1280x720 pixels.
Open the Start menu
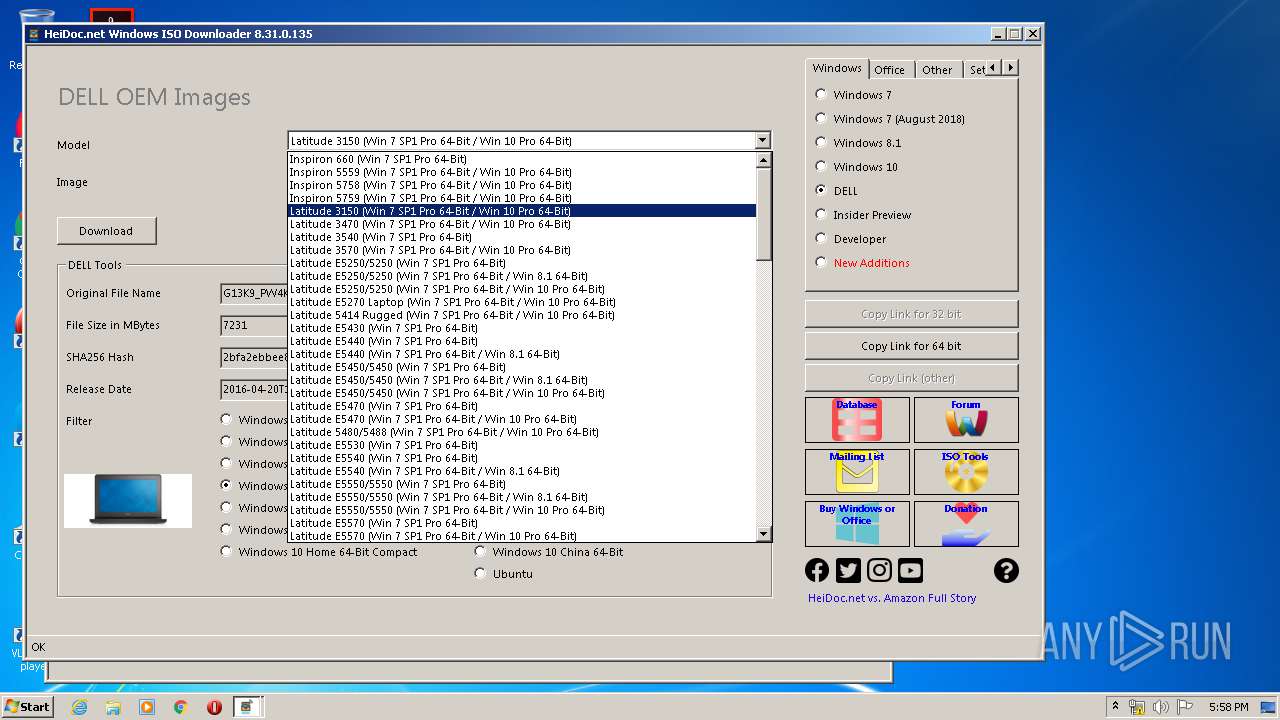pyautogui.click(x=27, y=707)
